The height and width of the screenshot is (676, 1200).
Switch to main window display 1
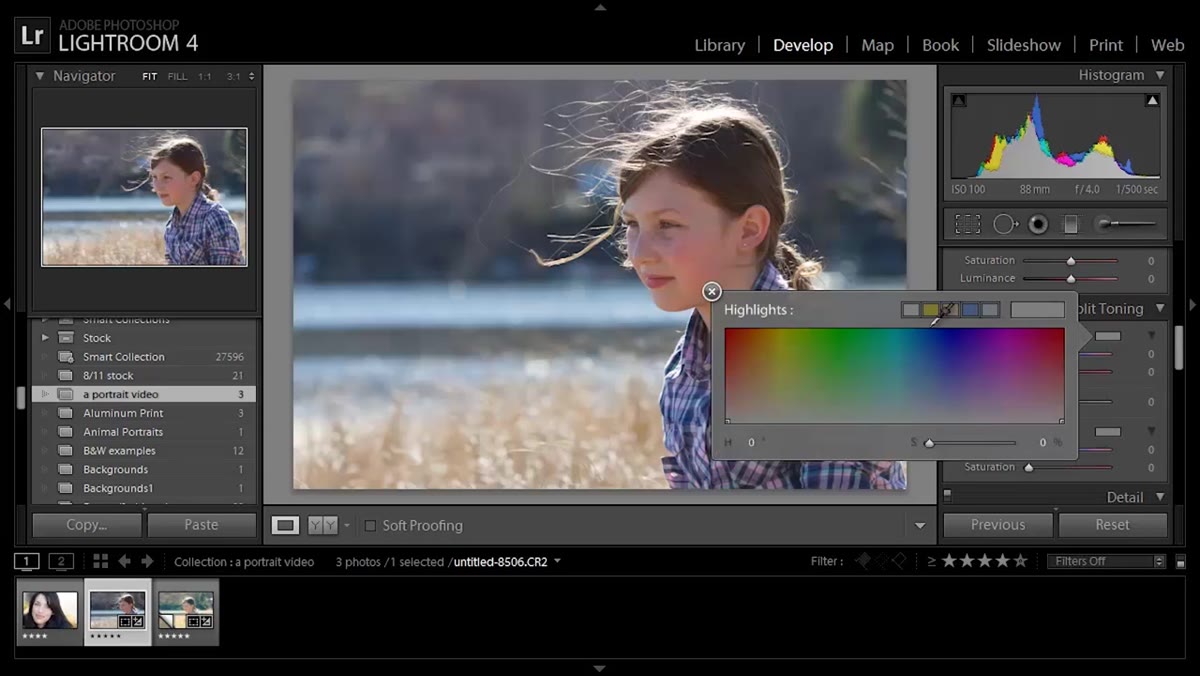click(27, 561)
